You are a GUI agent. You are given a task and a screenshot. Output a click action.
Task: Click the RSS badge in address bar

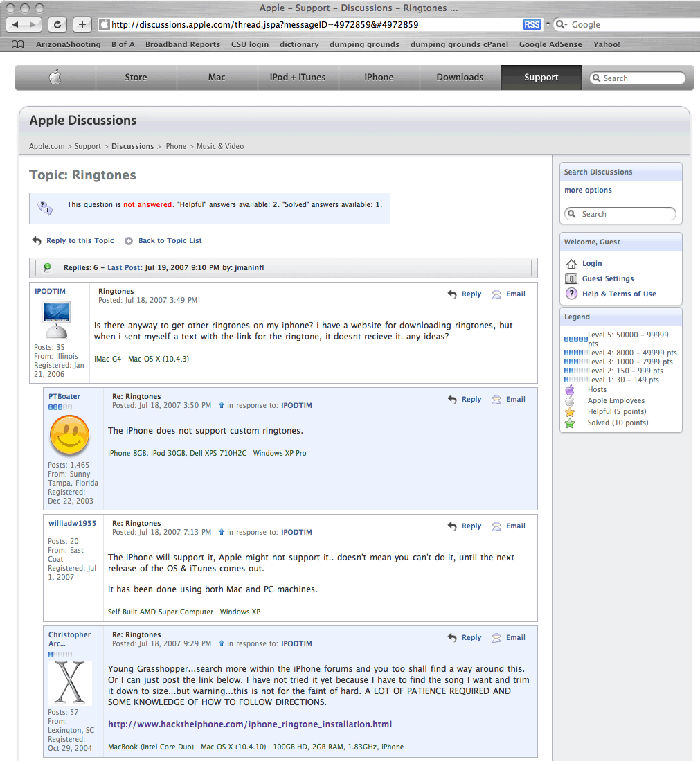(533, 24)
